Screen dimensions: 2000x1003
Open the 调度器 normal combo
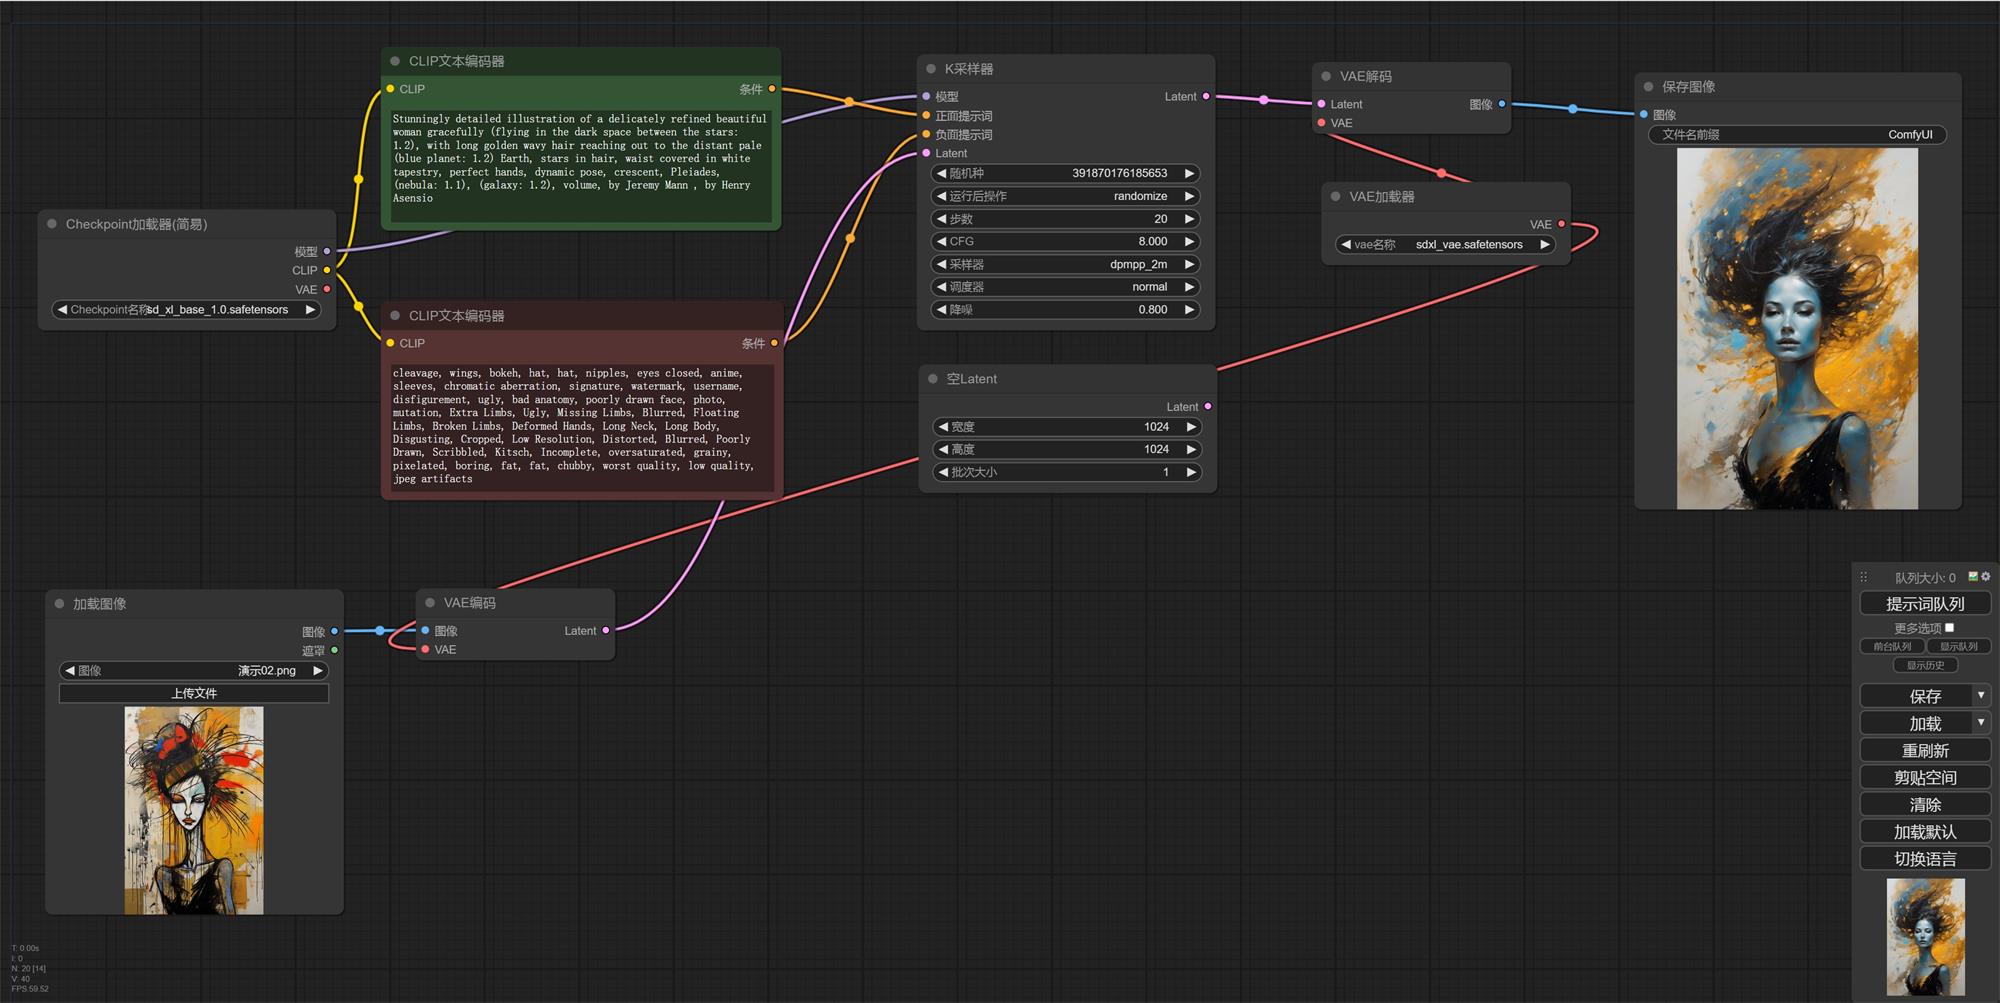pos(1066,287)
